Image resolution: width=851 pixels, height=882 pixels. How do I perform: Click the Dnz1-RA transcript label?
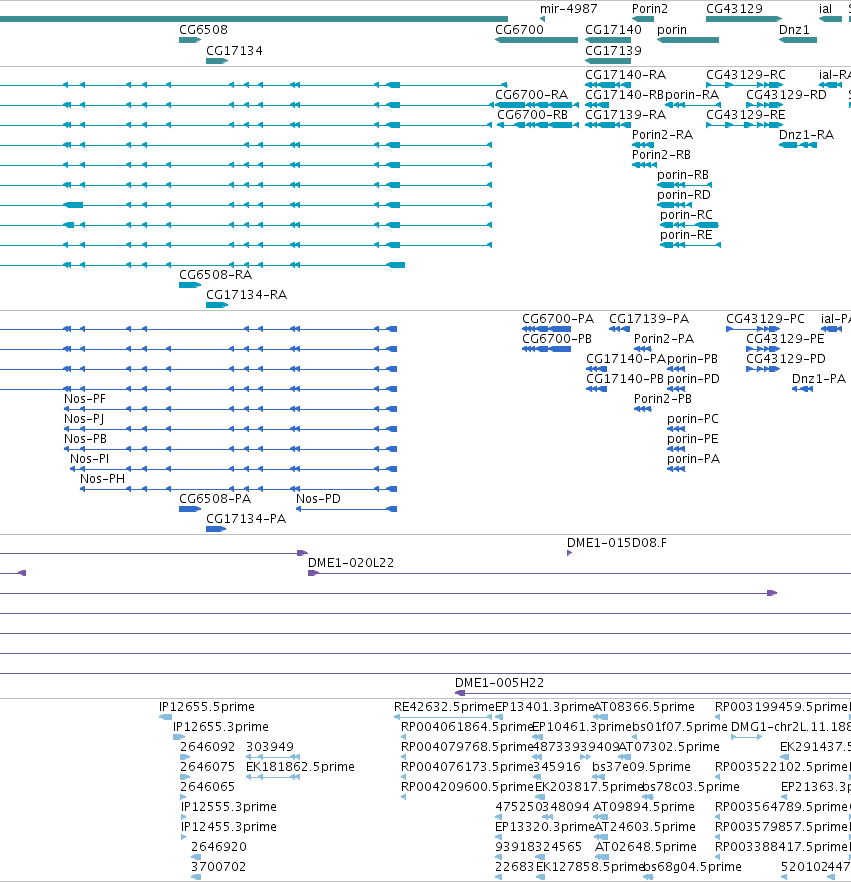807,135
